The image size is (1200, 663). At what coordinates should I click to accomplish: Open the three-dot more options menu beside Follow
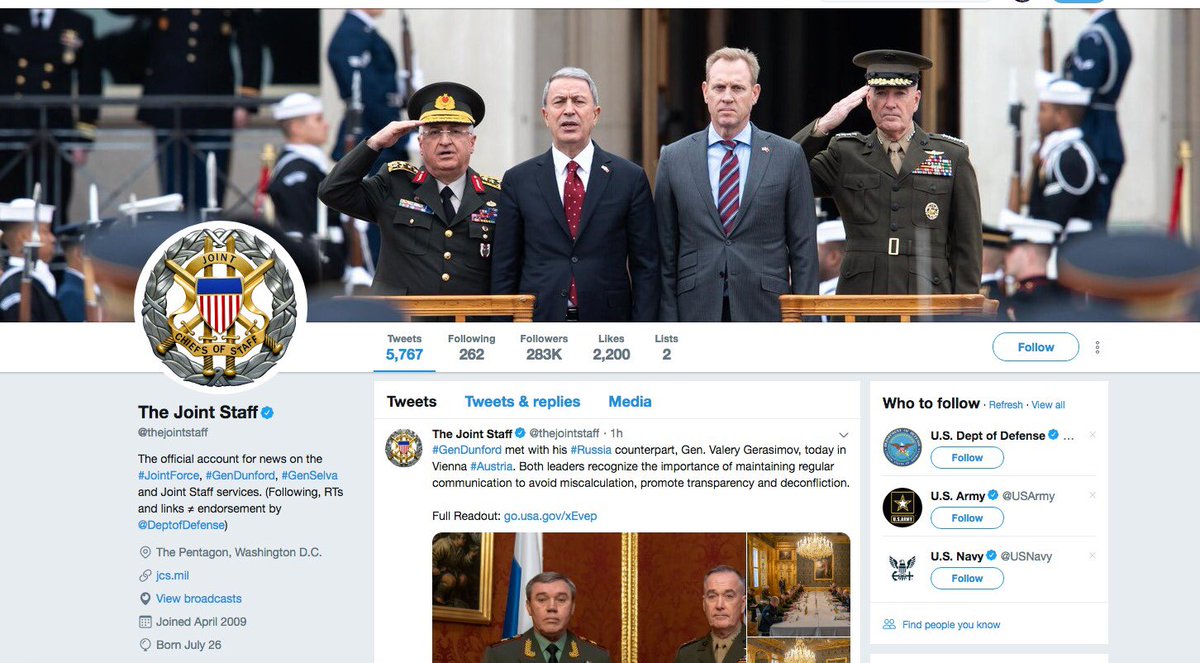1097,347
